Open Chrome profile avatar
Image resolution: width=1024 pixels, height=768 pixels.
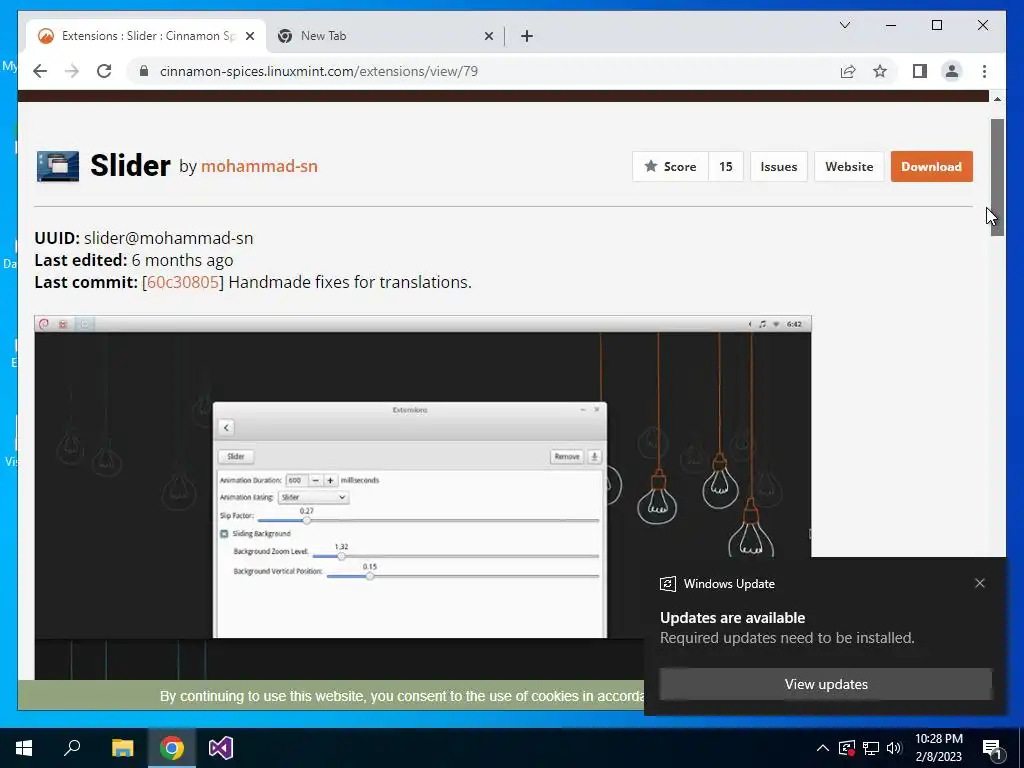point(952,71)
